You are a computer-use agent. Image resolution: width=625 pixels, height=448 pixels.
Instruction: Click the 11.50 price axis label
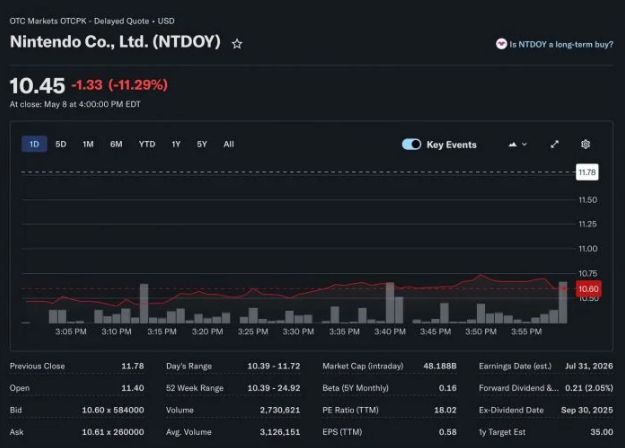[x=588, y=200]
